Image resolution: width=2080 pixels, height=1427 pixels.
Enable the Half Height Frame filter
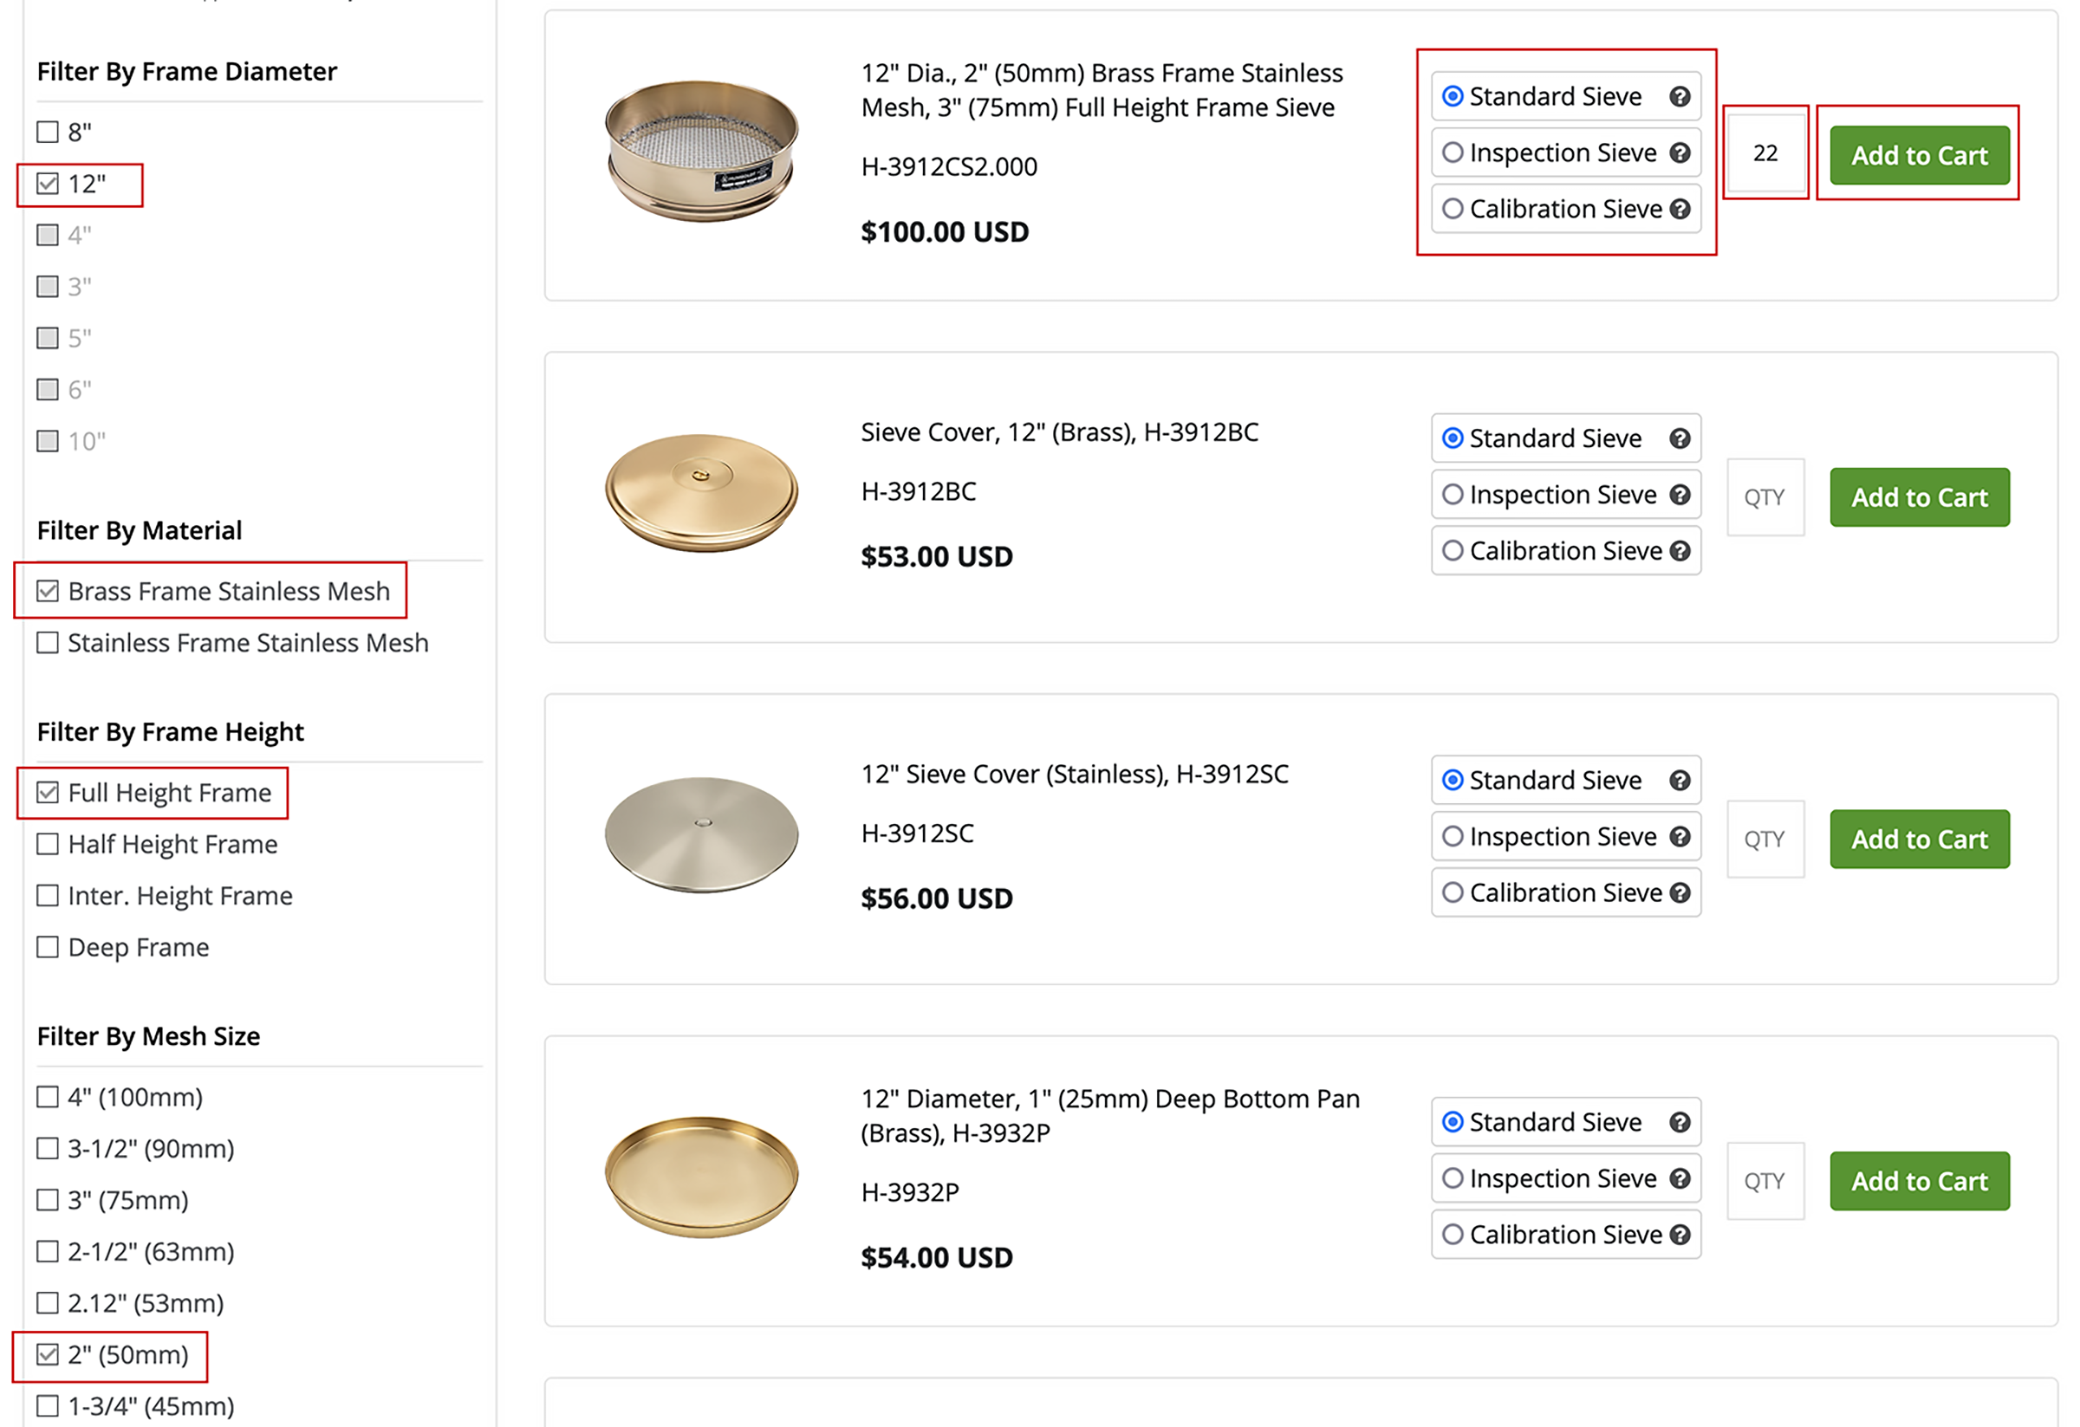[48, 844]
